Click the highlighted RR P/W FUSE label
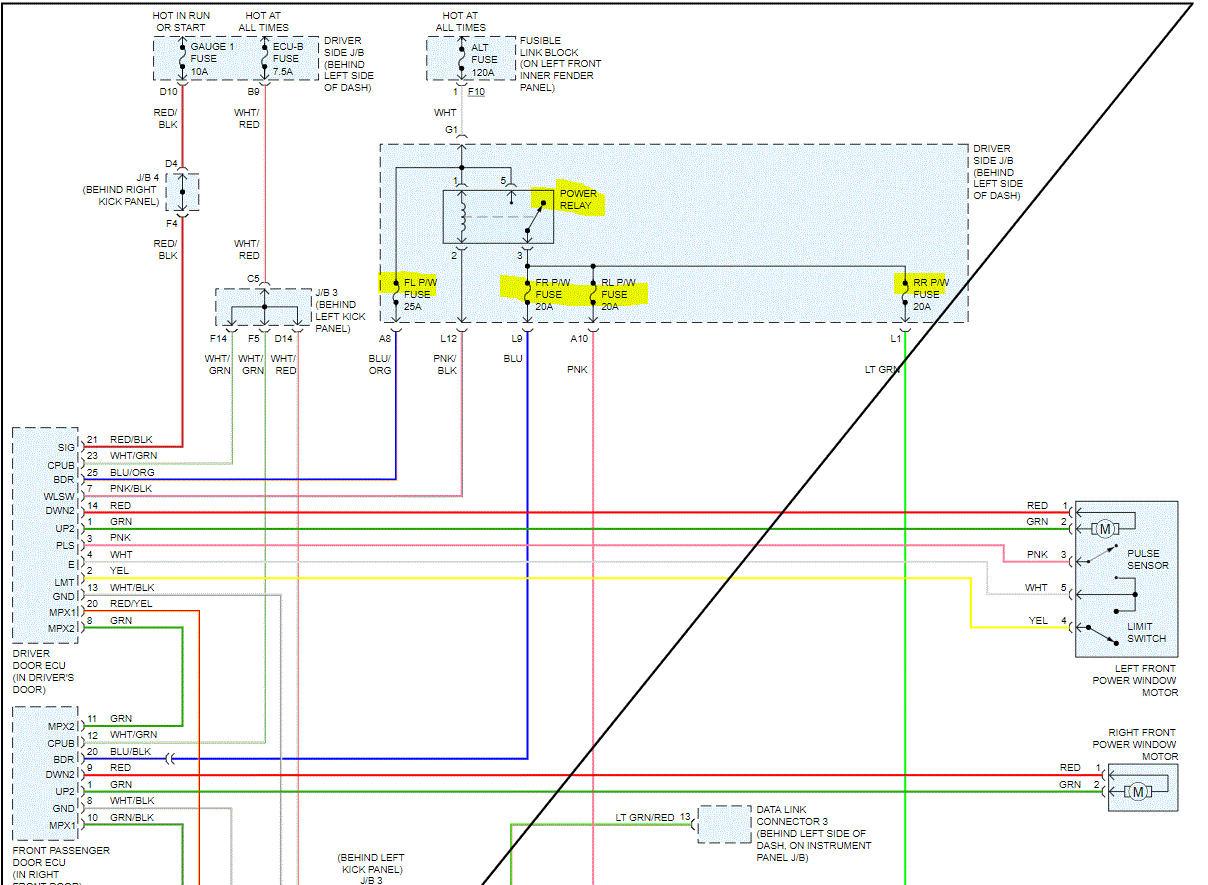The height and width of the screenshot is (885, 1208). [926, 289]
